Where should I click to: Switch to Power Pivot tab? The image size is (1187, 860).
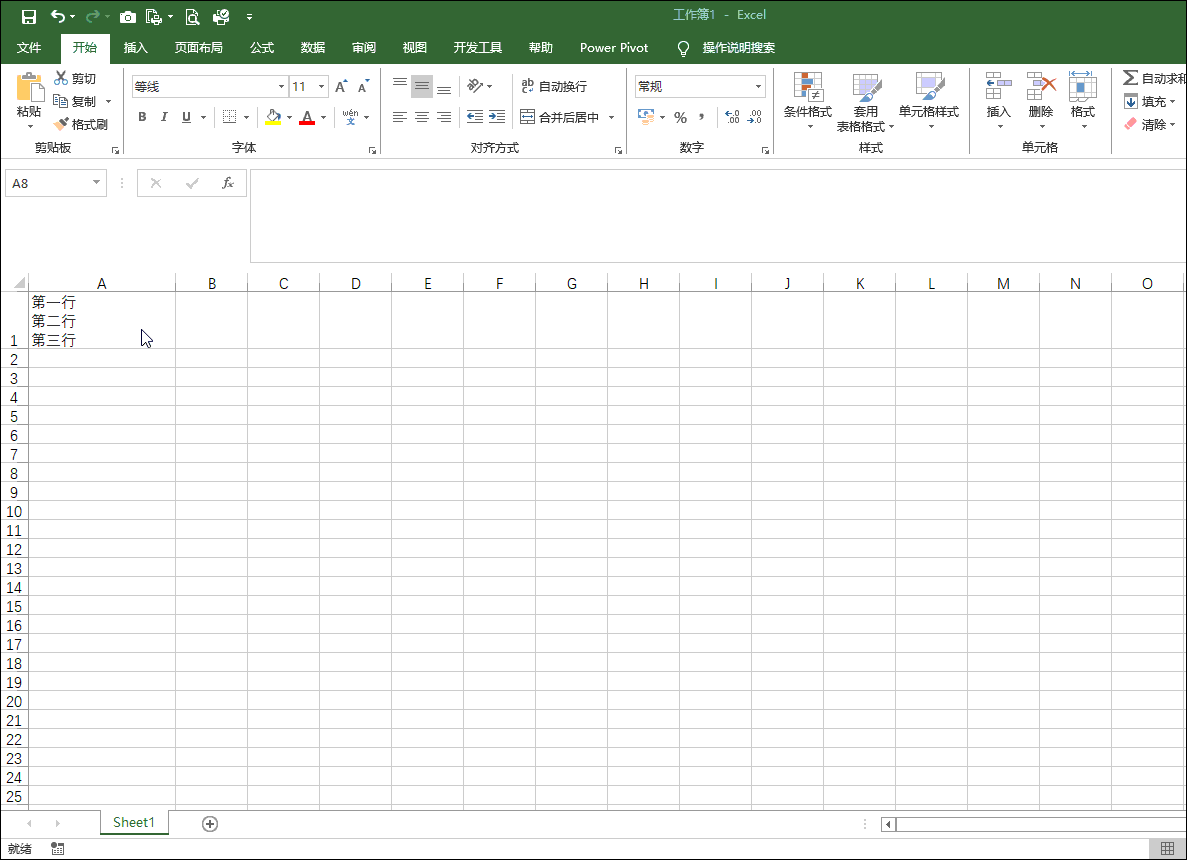[614, 48]
